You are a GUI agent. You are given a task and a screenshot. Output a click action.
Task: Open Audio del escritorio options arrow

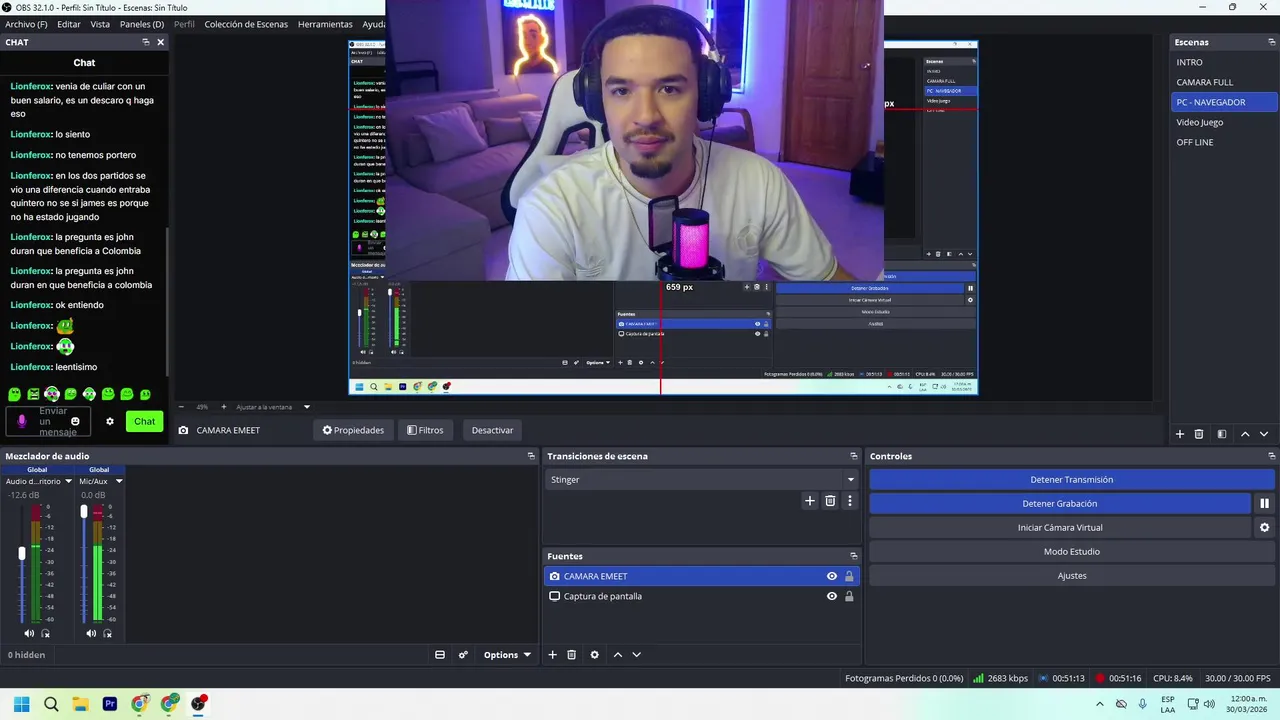(69, 481)
